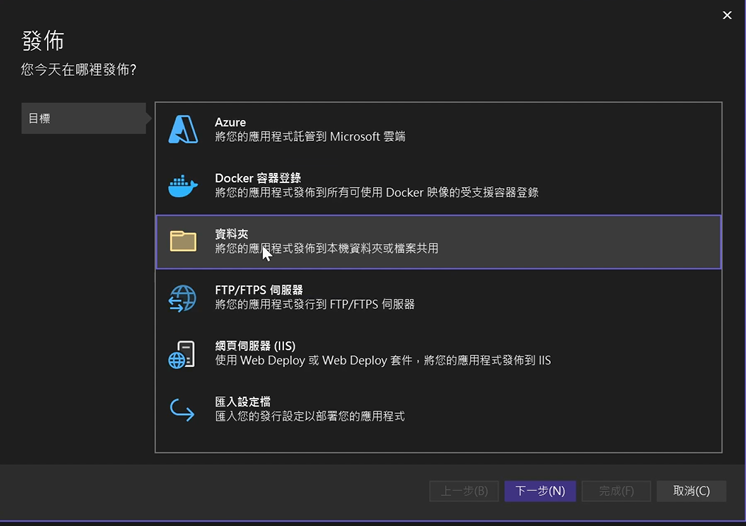
Task: Click the Azure logo icon
Action: [x=183, y=129]
